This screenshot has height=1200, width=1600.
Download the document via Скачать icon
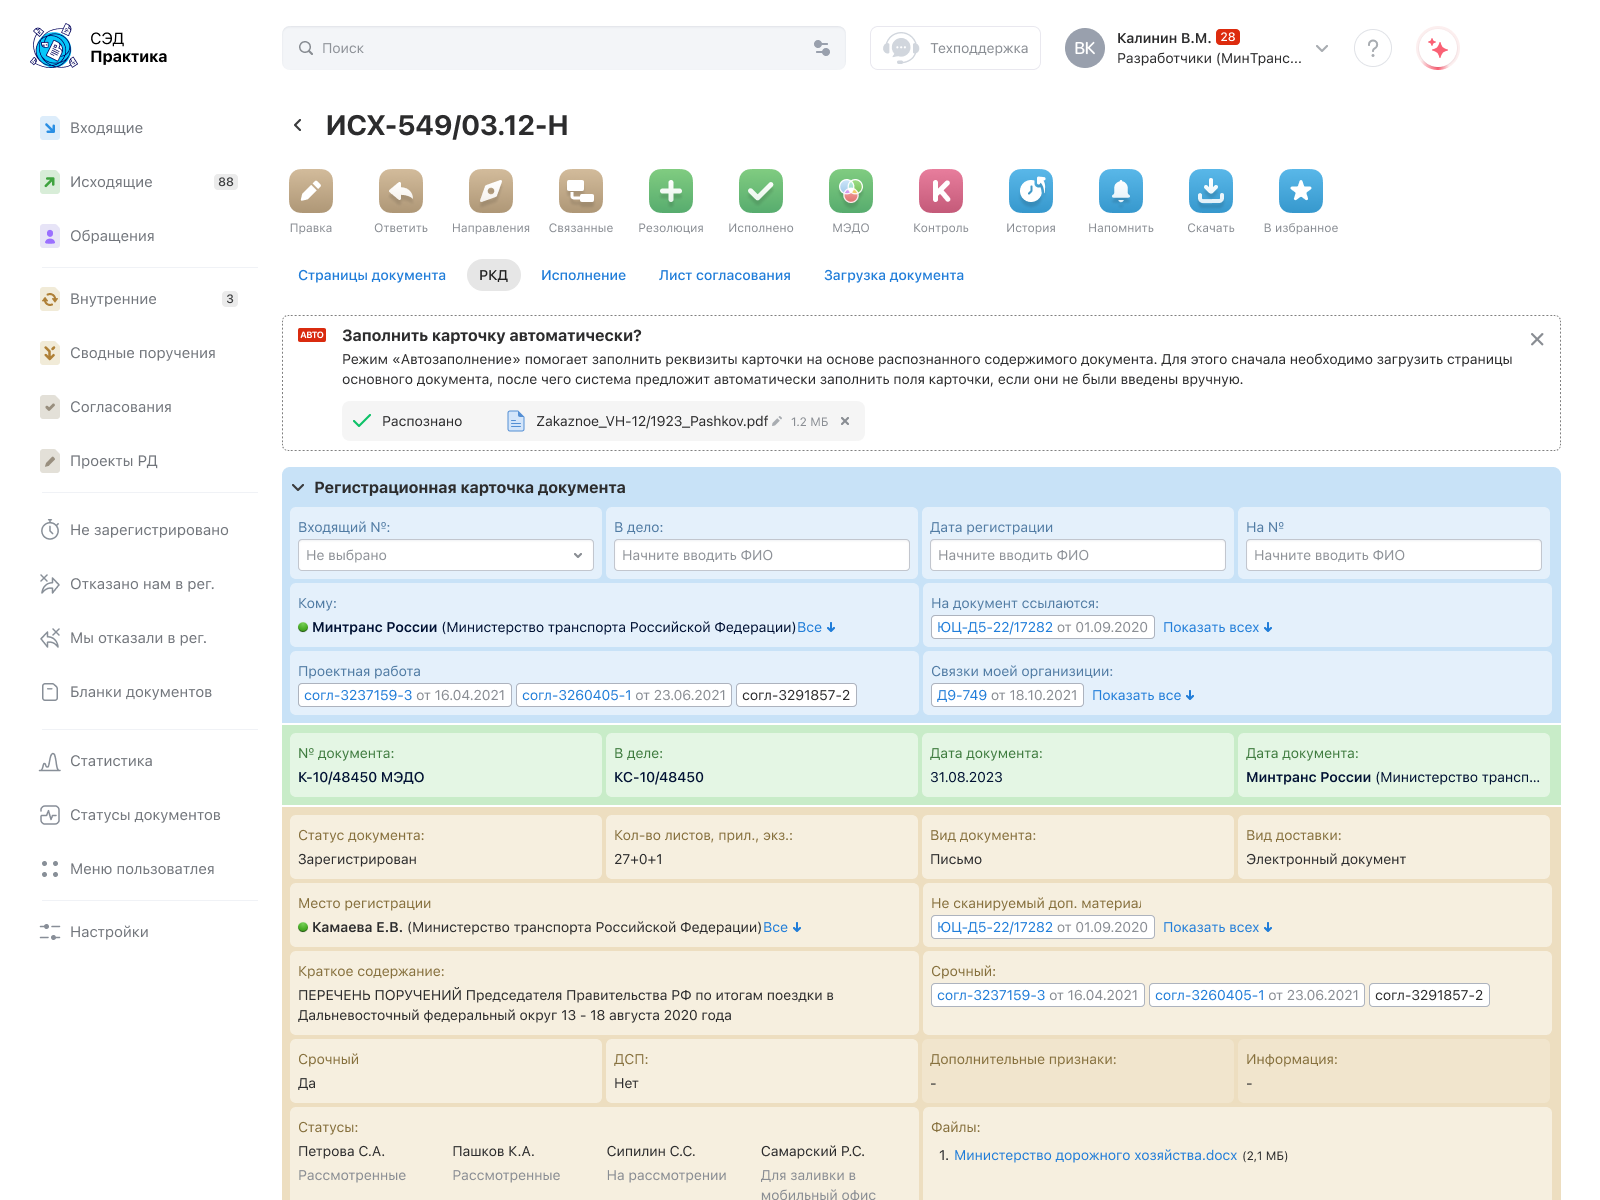(1211, 191)
